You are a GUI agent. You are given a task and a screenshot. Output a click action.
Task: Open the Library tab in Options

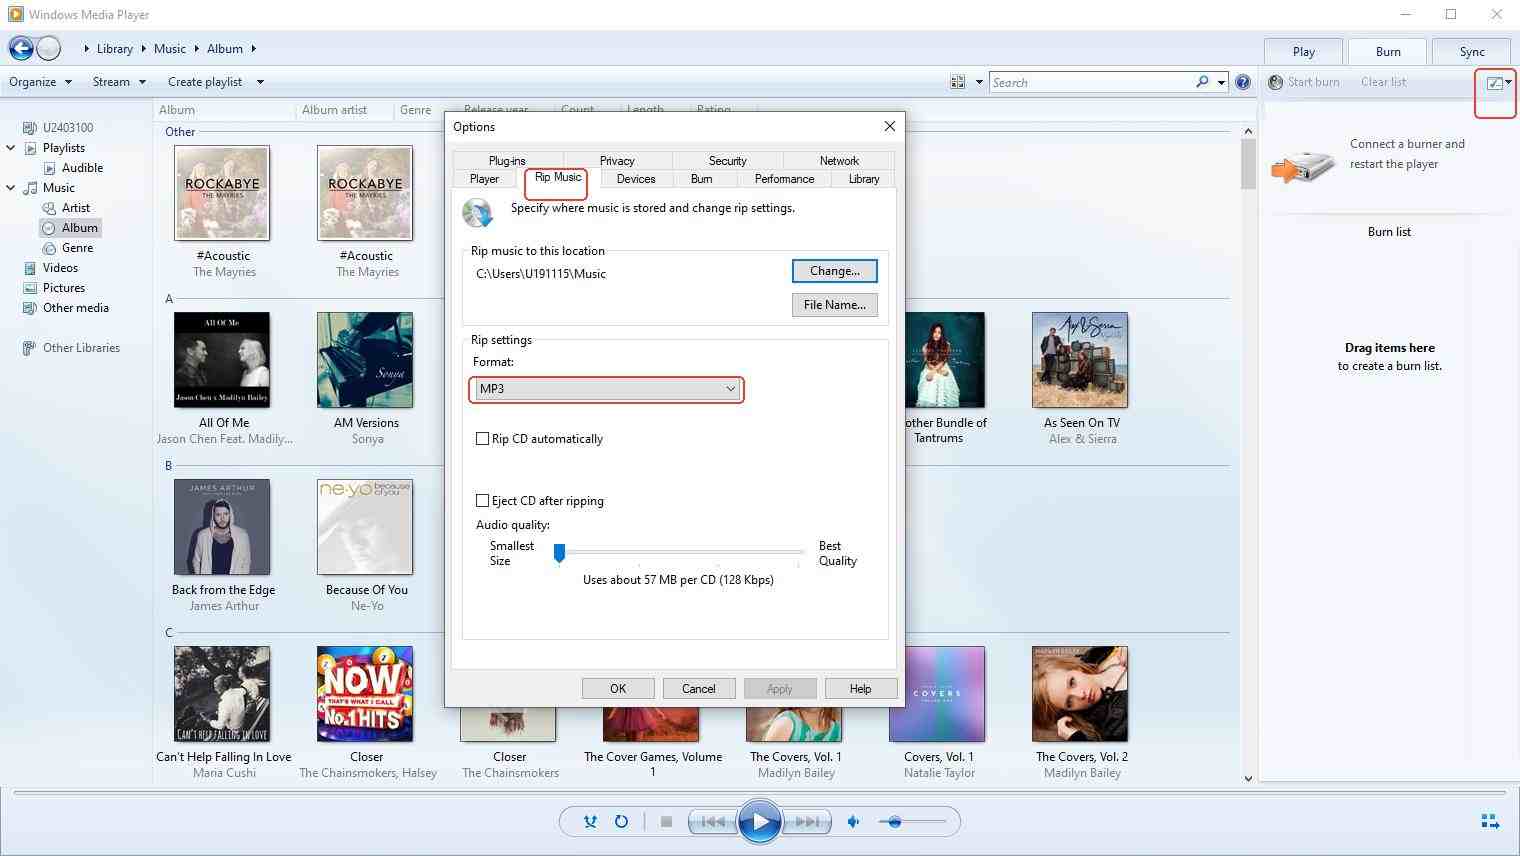864,179
